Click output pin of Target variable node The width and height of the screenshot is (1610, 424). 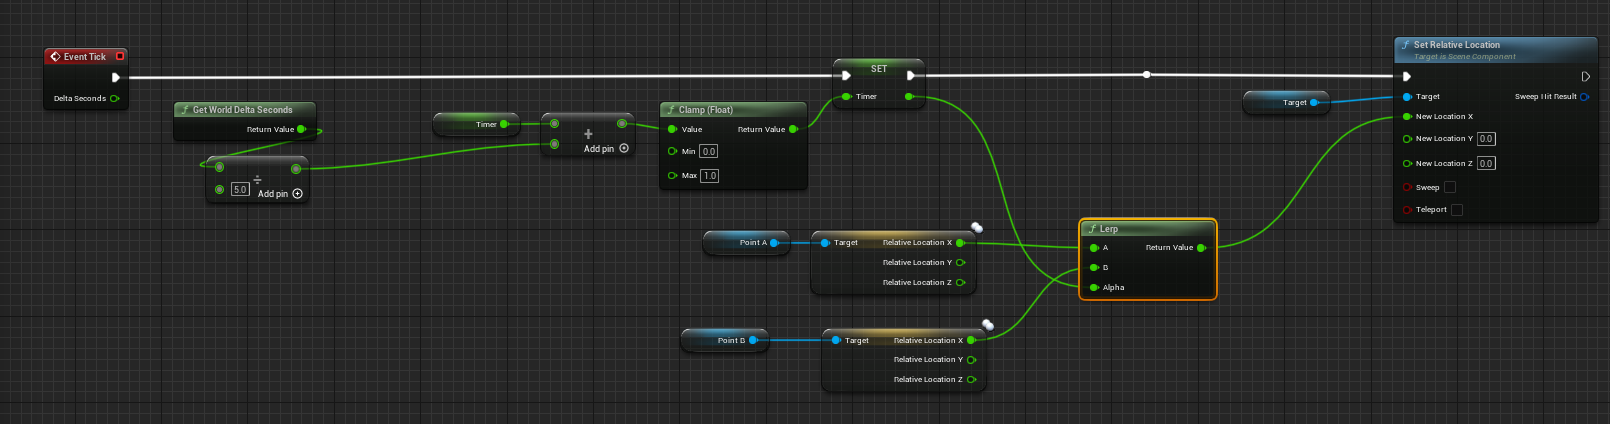(1314, 102)
